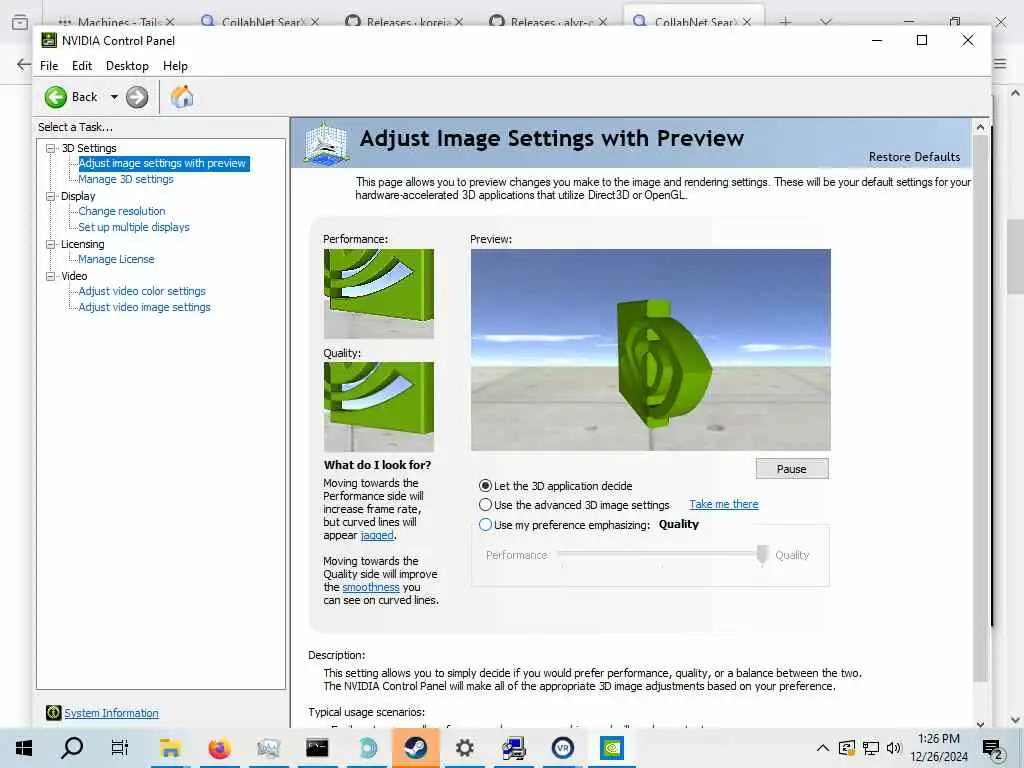
Task: Select Manage License task
Action: pos(116,259)
